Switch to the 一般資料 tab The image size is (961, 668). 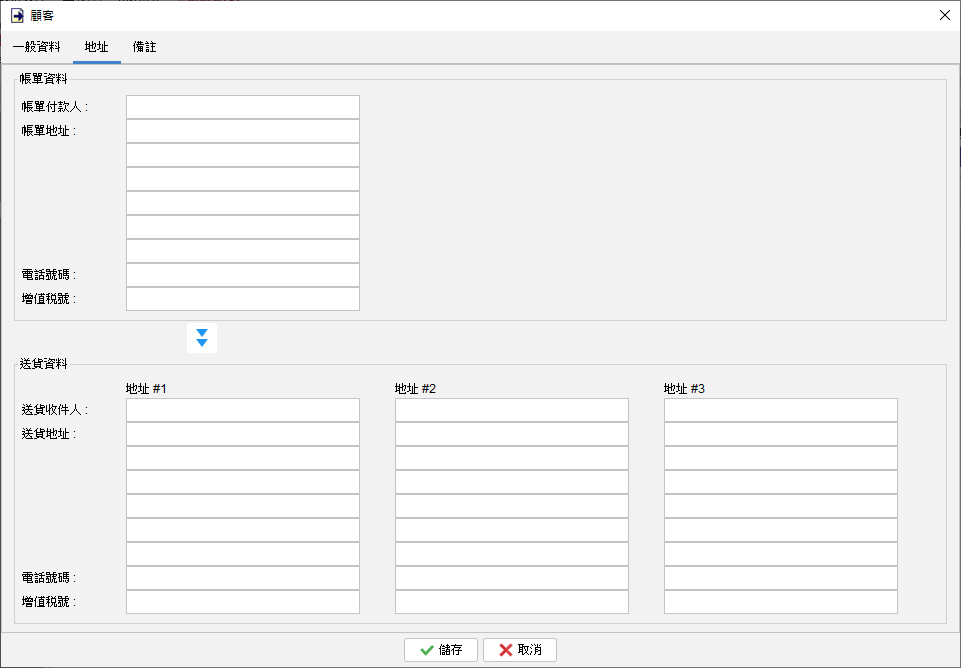37,47
